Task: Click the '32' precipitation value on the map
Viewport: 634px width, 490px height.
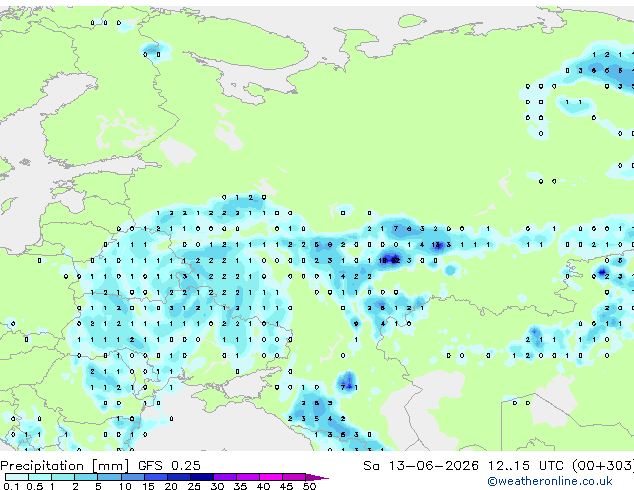Action: click(395, 260)
